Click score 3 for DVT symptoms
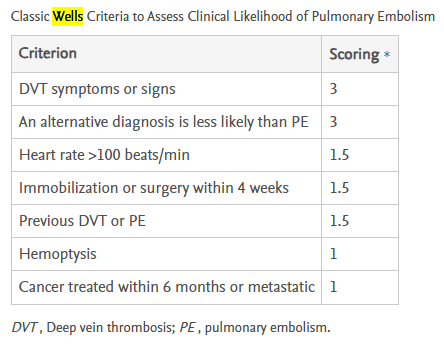The width and height of the screenshot is (444, 361). pyautogui.click(x=333, y=89)
